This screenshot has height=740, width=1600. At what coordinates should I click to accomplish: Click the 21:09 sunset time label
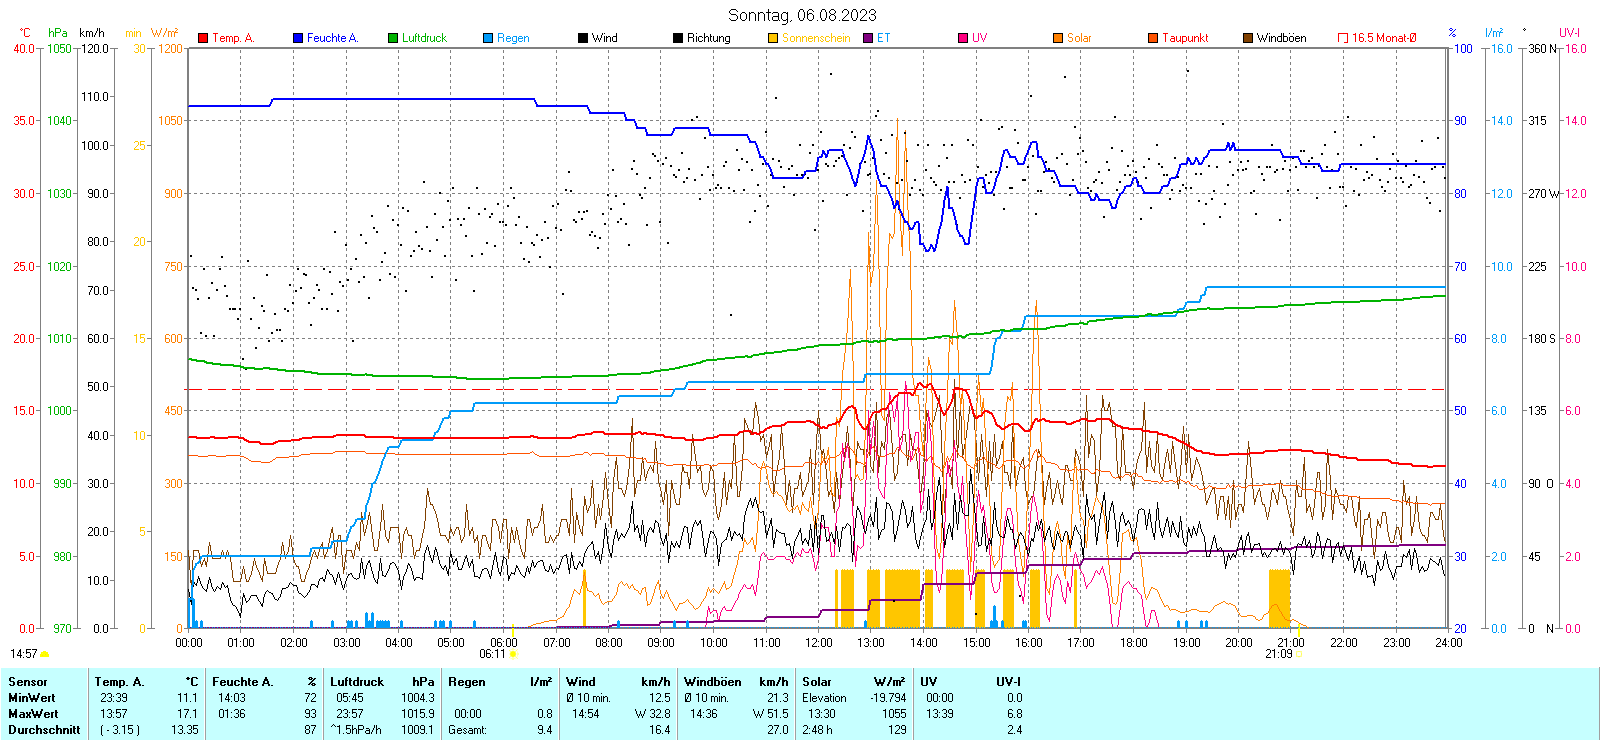coord(1278,654)
